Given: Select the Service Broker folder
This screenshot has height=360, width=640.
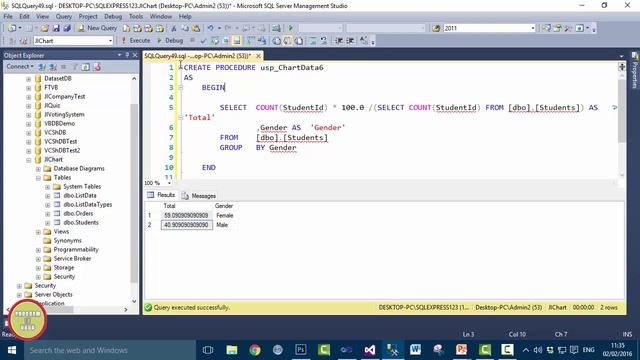Looking at the screenshot, I should coord(72,258).
